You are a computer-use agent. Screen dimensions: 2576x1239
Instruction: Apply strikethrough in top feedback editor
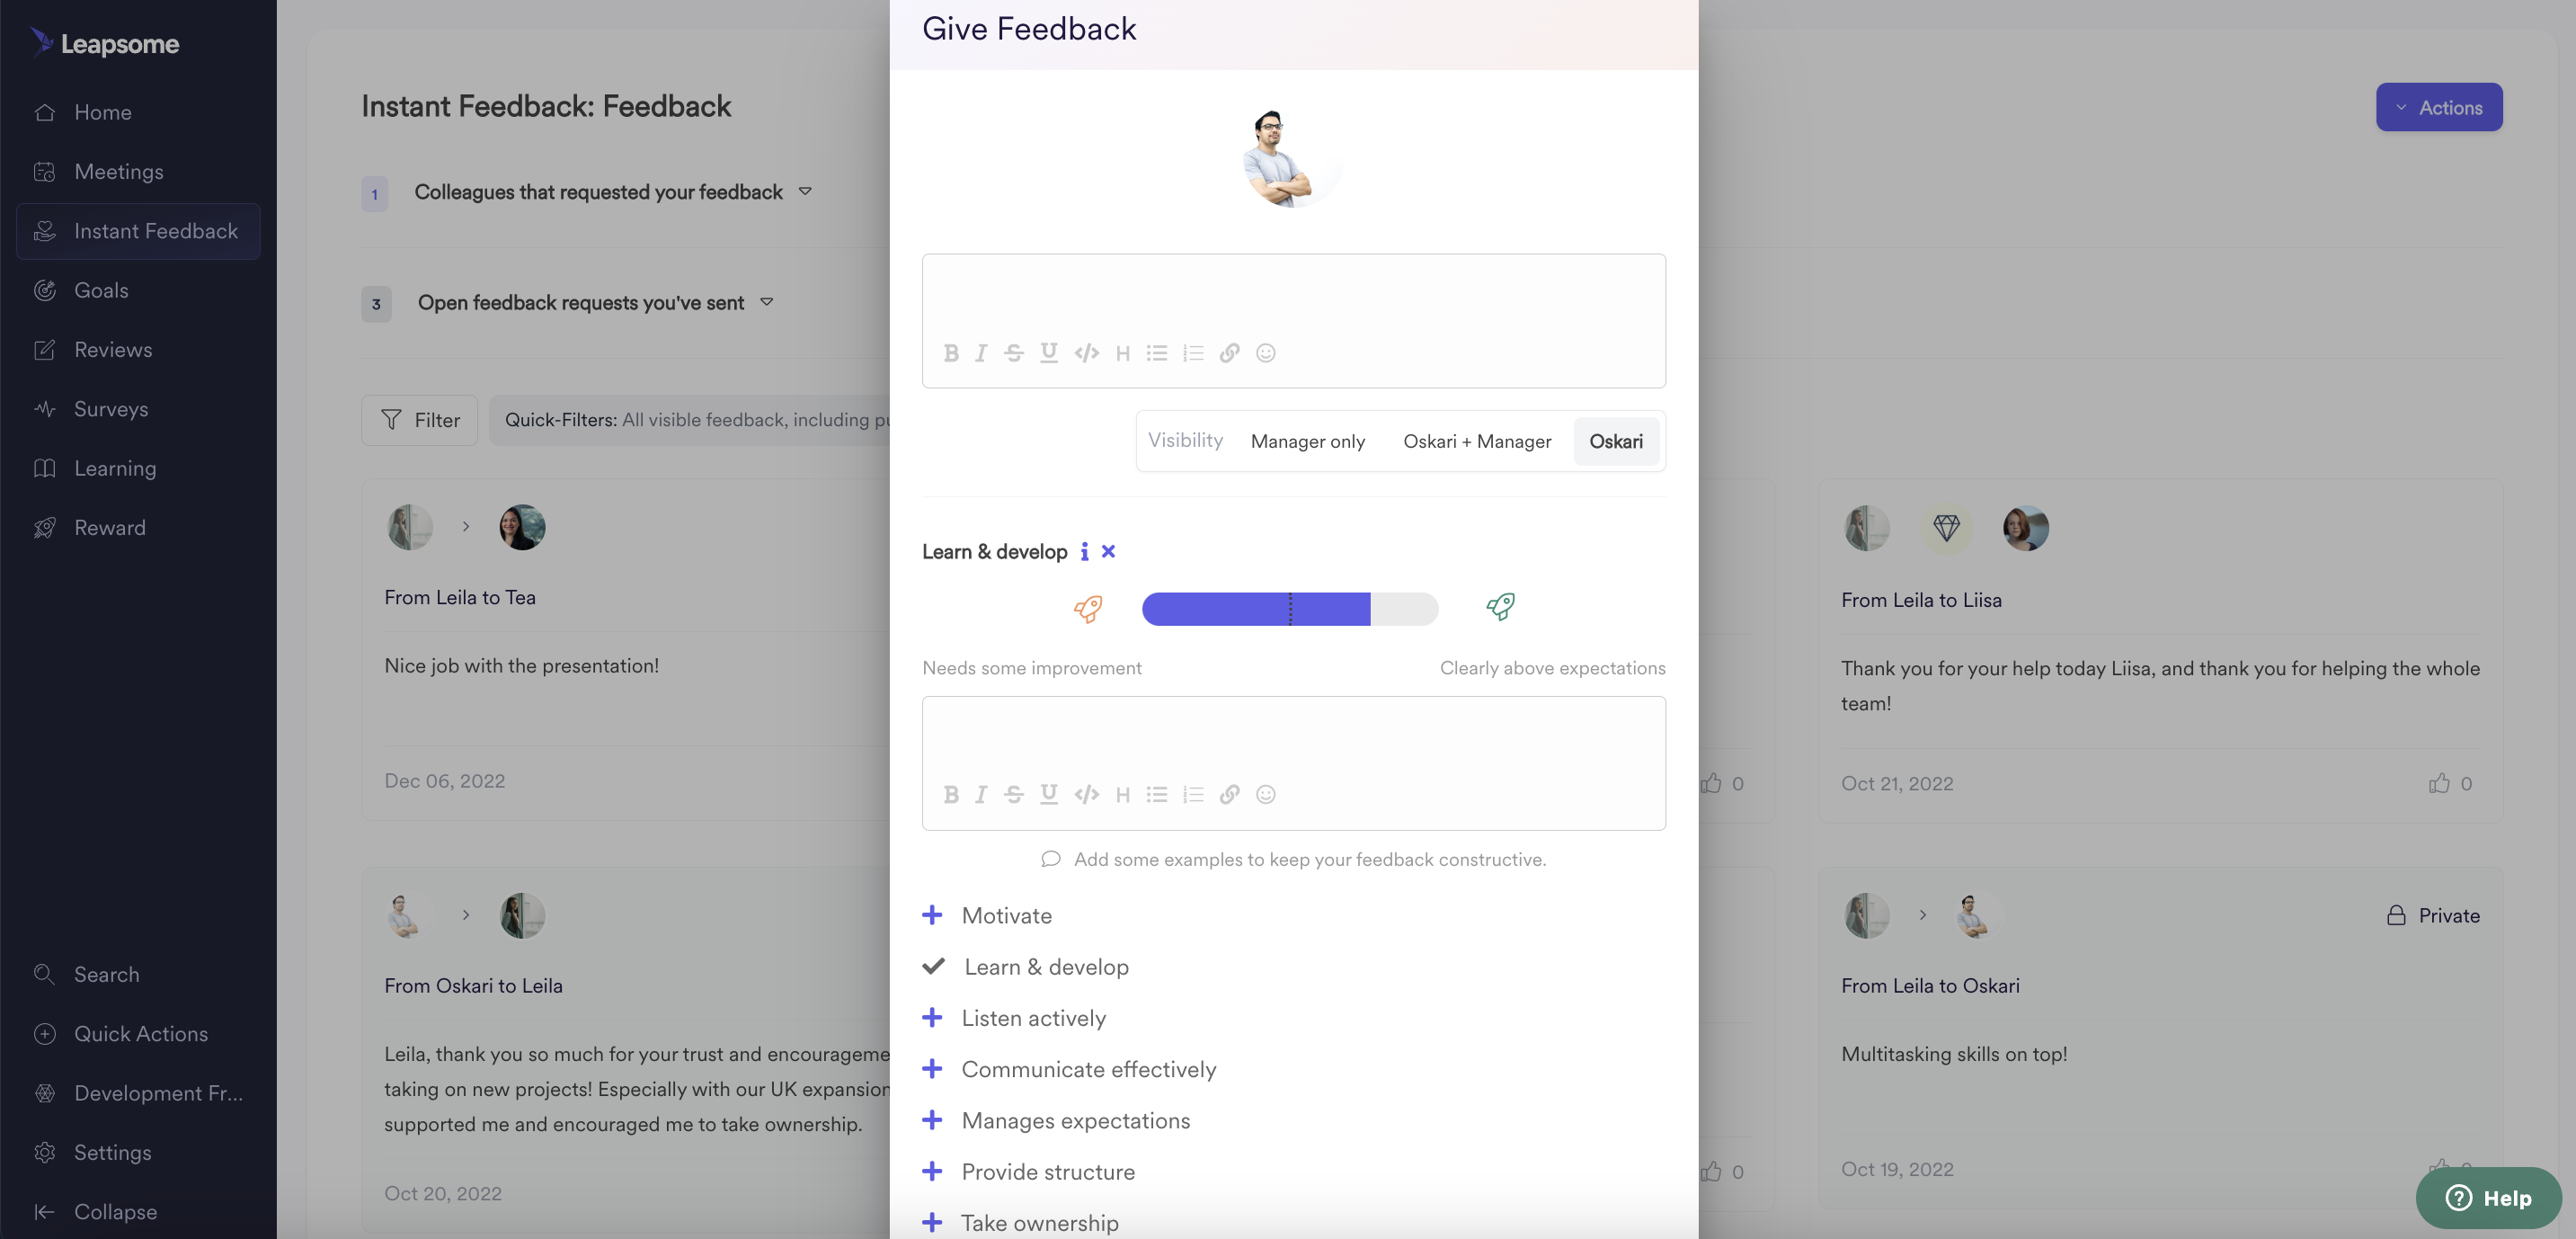(1014, 353)
